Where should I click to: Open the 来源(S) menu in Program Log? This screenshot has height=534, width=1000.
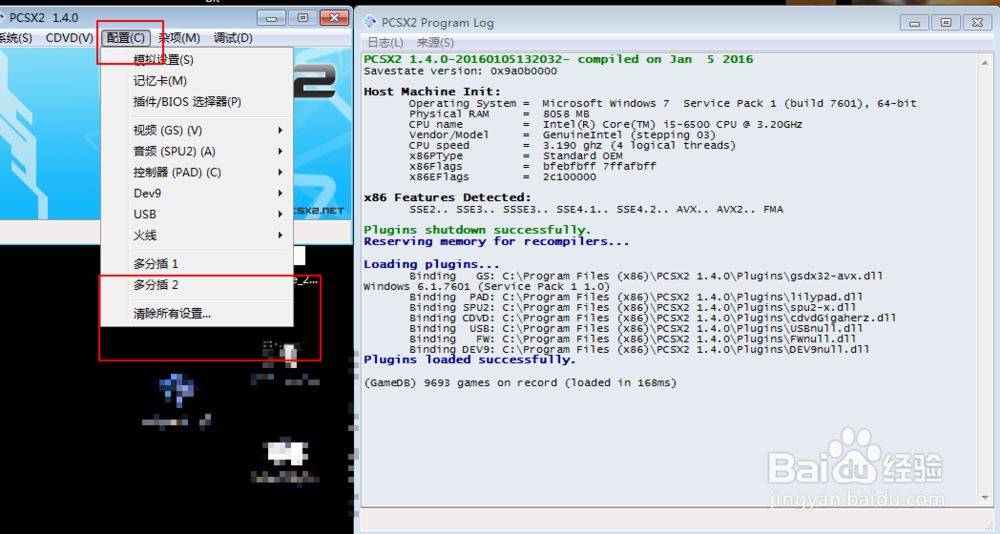click(435, 43)
